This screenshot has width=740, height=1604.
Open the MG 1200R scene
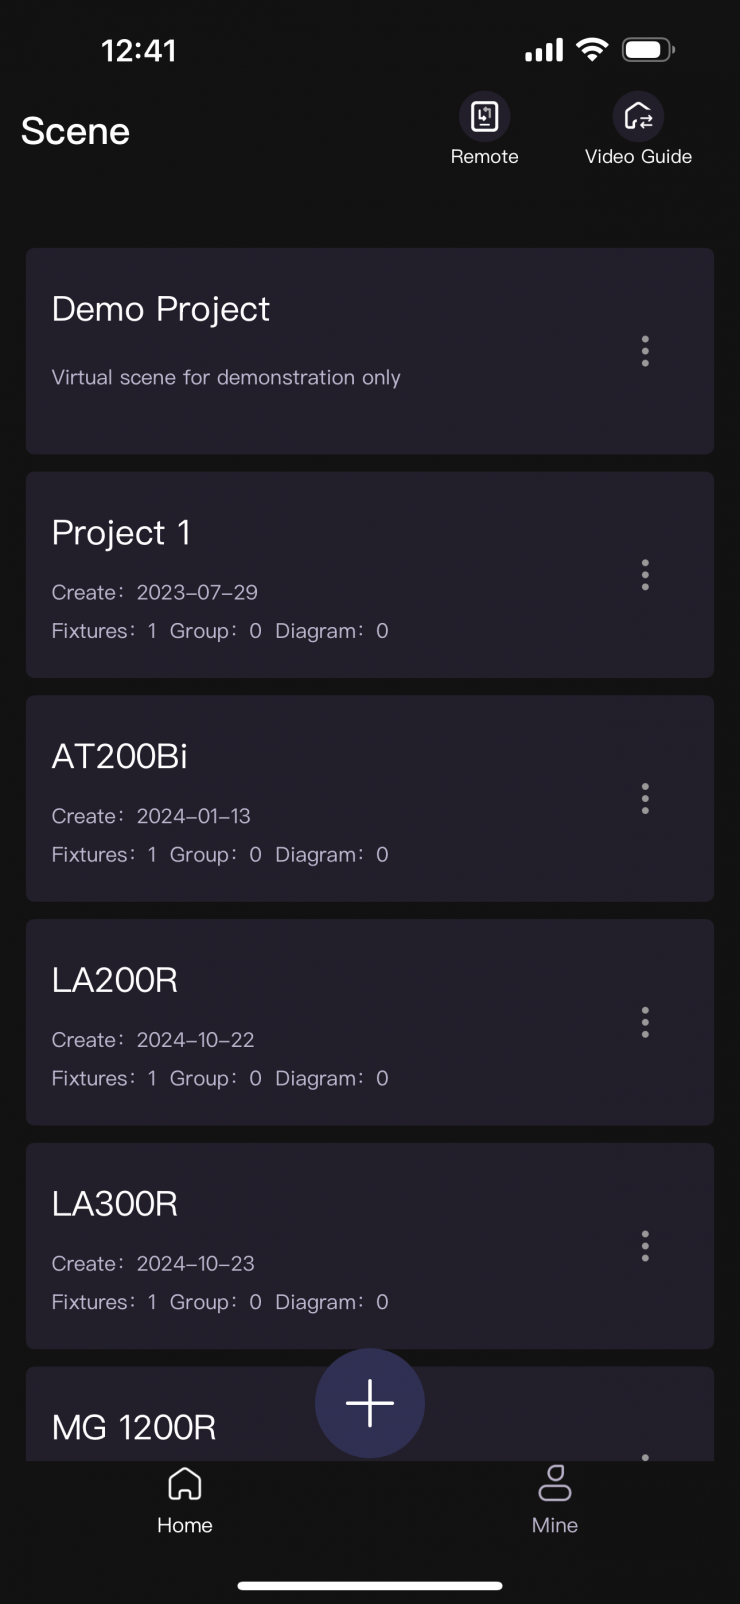134,1427
